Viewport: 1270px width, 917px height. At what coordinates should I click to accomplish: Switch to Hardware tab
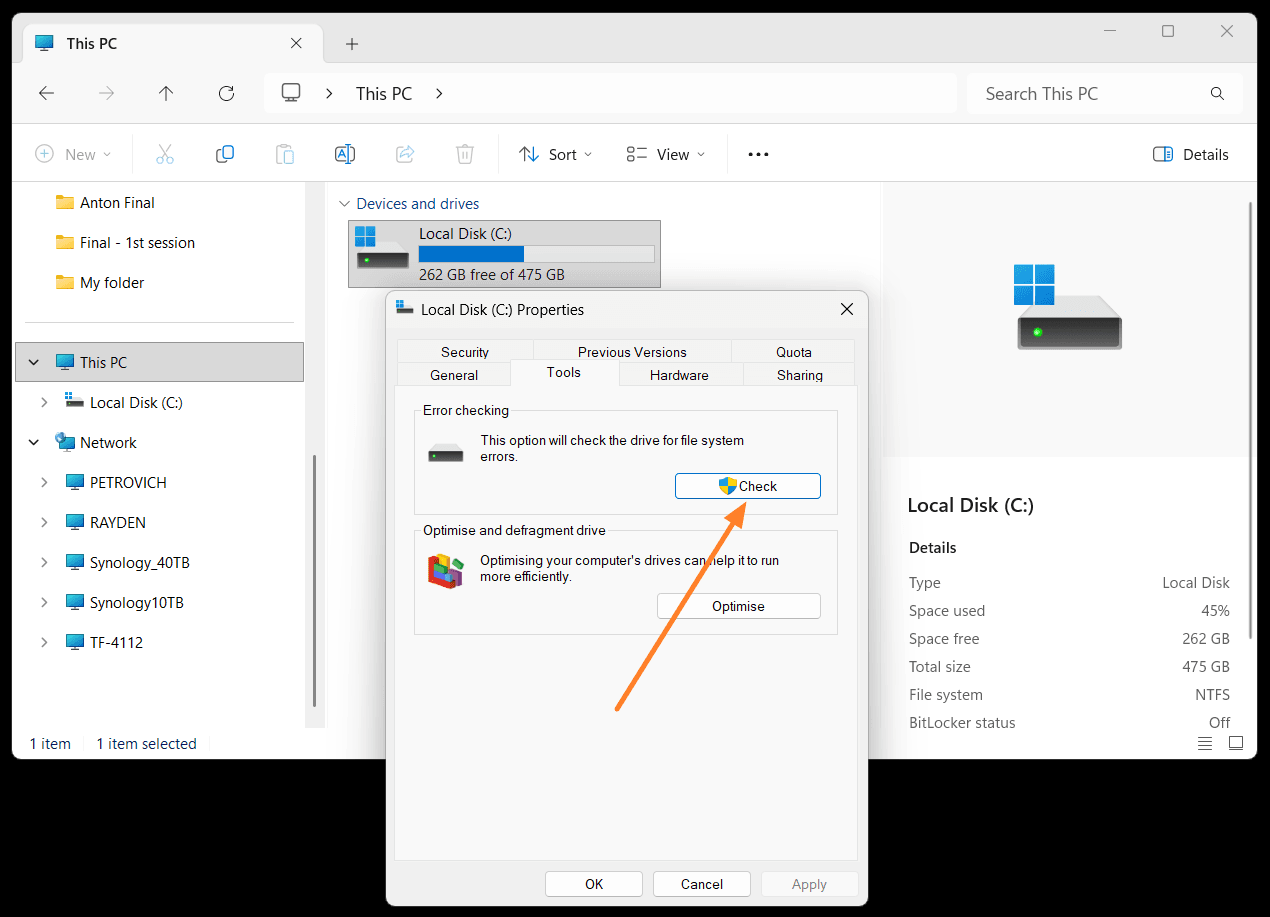679,375
